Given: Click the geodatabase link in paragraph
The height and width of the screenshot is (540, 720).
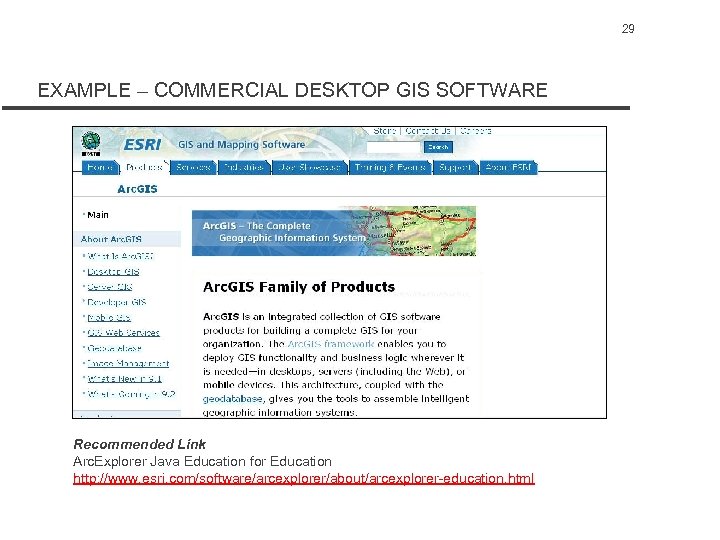Looking at the screenshot, I should (x=232, y=399).
